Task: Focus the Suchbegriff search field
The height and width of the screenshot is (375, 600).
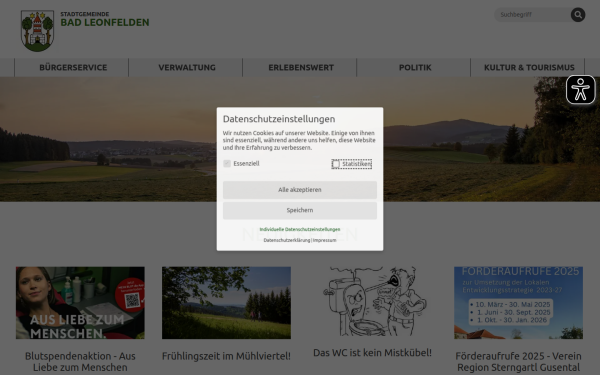Action: (533, 15)
